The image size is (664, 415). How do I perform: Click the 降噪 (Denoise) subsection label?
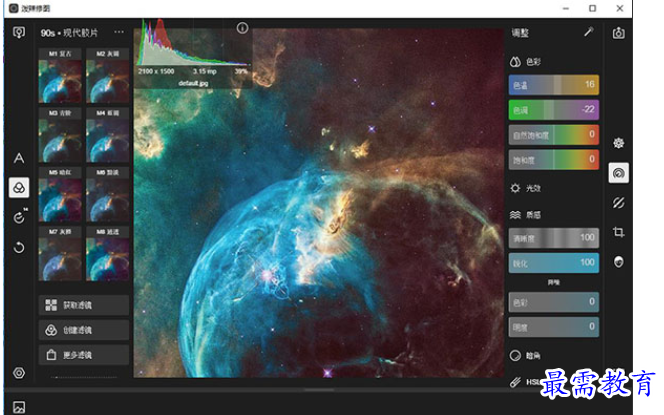[554, 282]
